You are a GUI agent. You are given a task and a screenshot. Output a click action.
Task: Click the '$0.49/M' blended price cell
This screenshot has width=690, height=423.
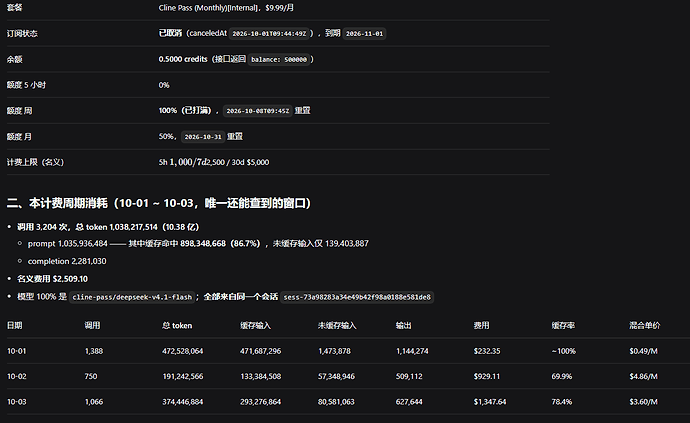point(643,351)
